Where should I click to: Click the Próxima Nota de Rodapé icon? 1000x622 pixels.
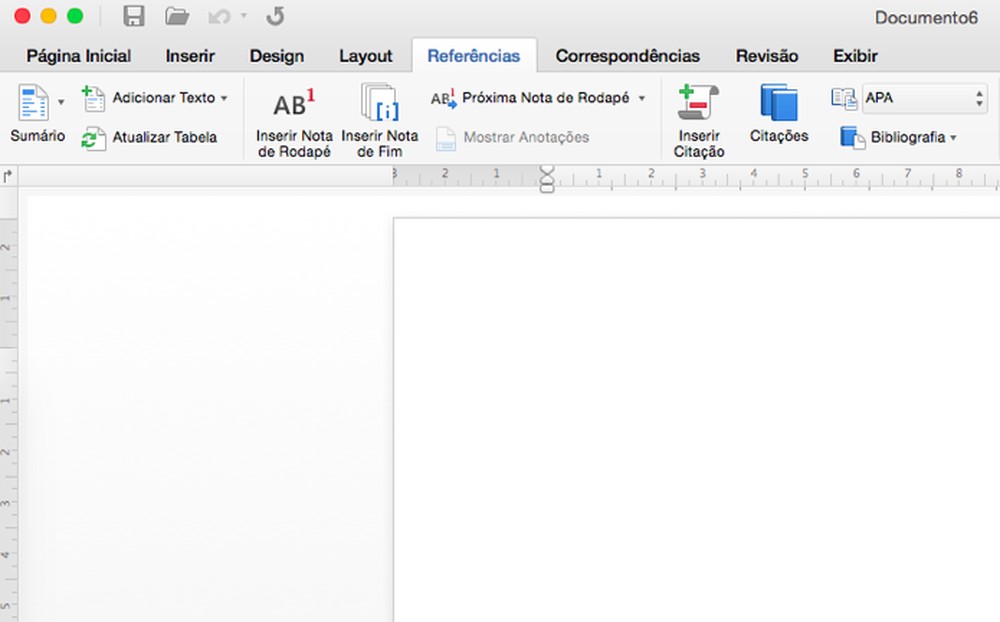pyautogui.click(x=444, y=98)
